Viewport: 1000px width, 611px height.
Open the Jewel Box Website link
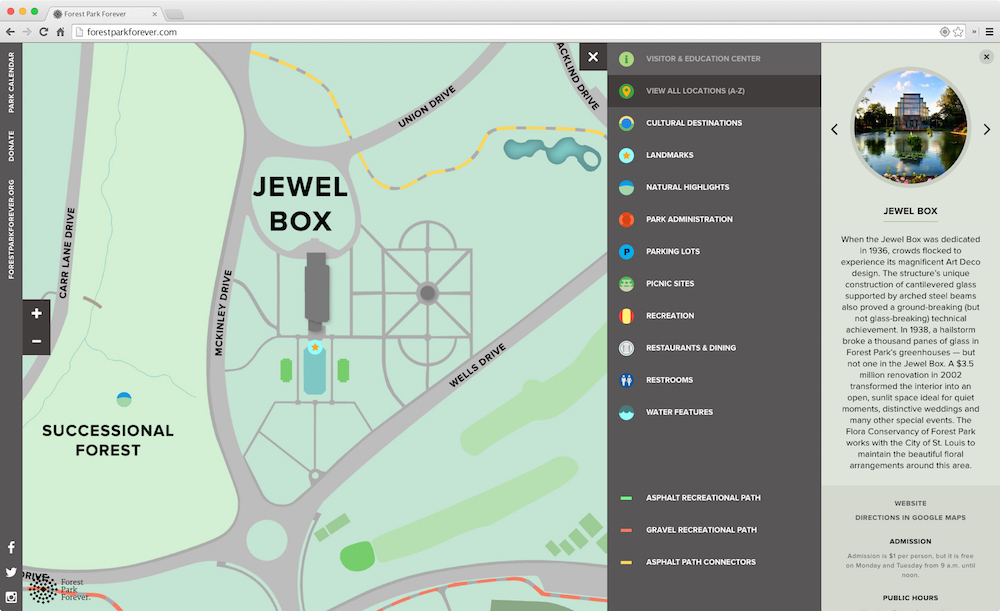[910, 503]
